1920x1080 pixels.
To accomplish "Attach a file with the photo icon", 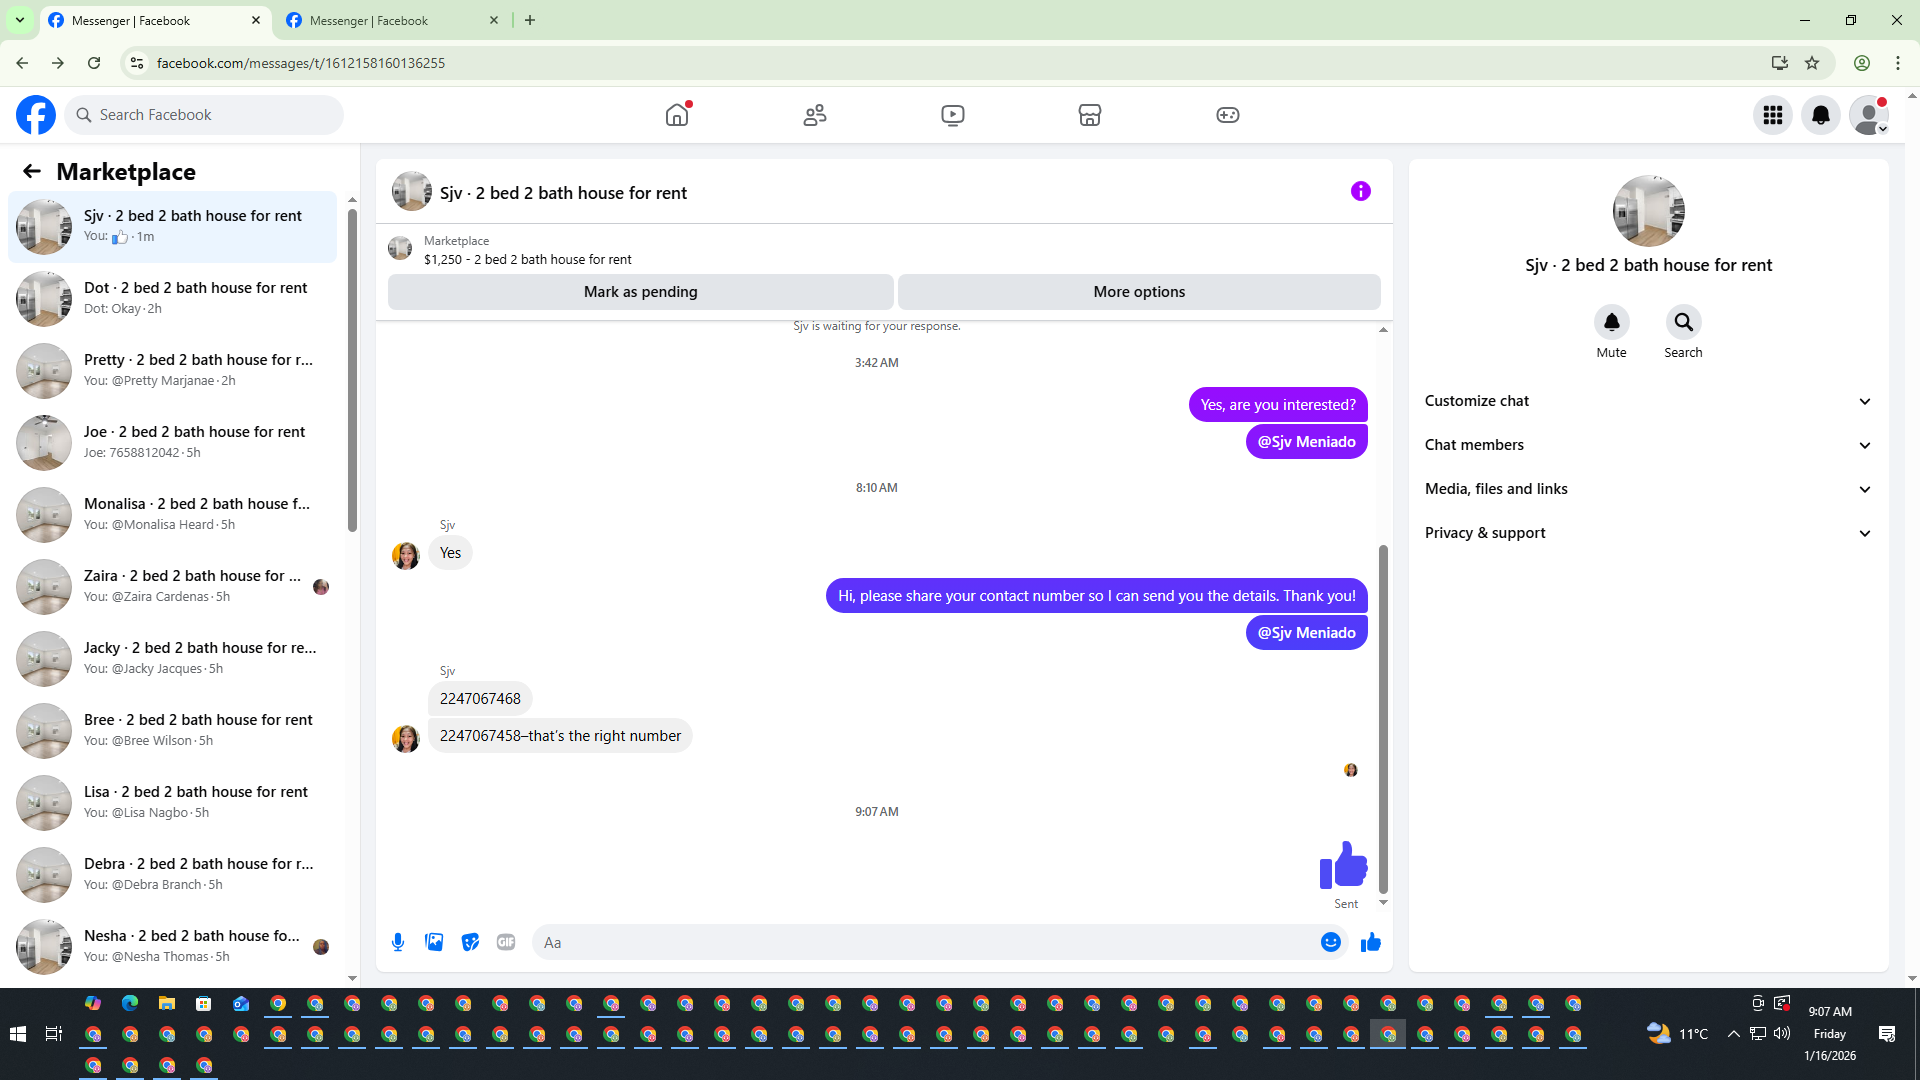I will click(434, 942).
